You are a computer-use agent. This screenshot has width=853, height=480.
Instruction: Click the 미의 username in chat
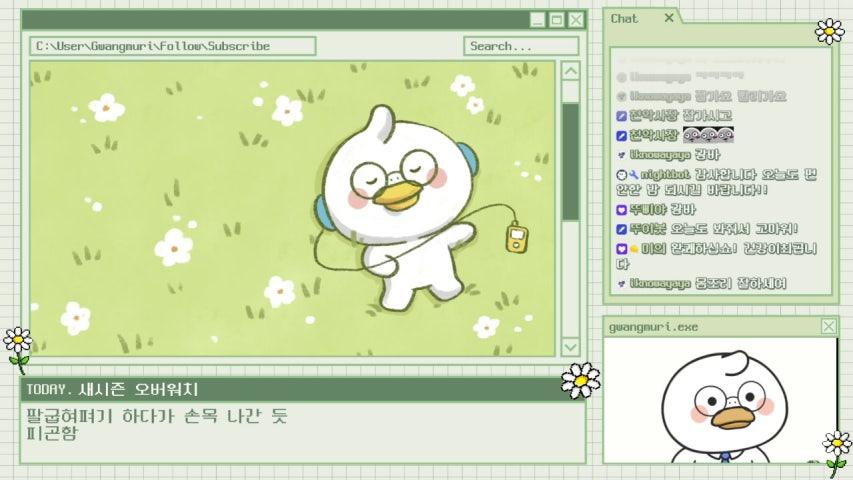(x=651, y=249)
